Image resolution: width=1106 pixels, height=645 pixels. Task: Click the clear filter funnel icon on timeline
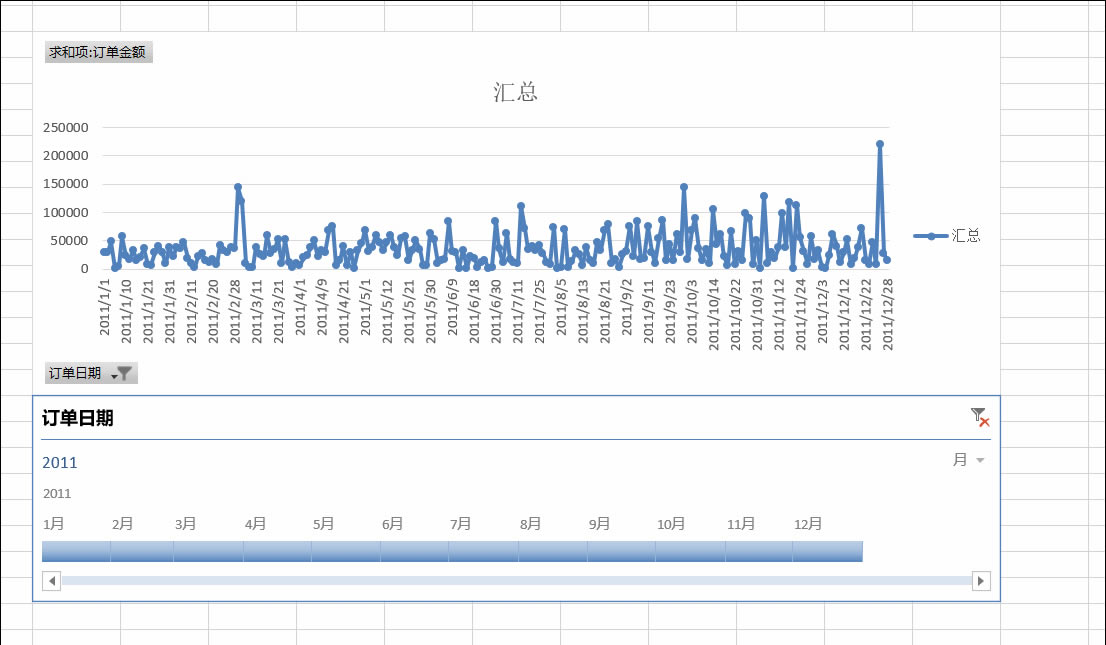pyautogui.click(x=977, y=416)
